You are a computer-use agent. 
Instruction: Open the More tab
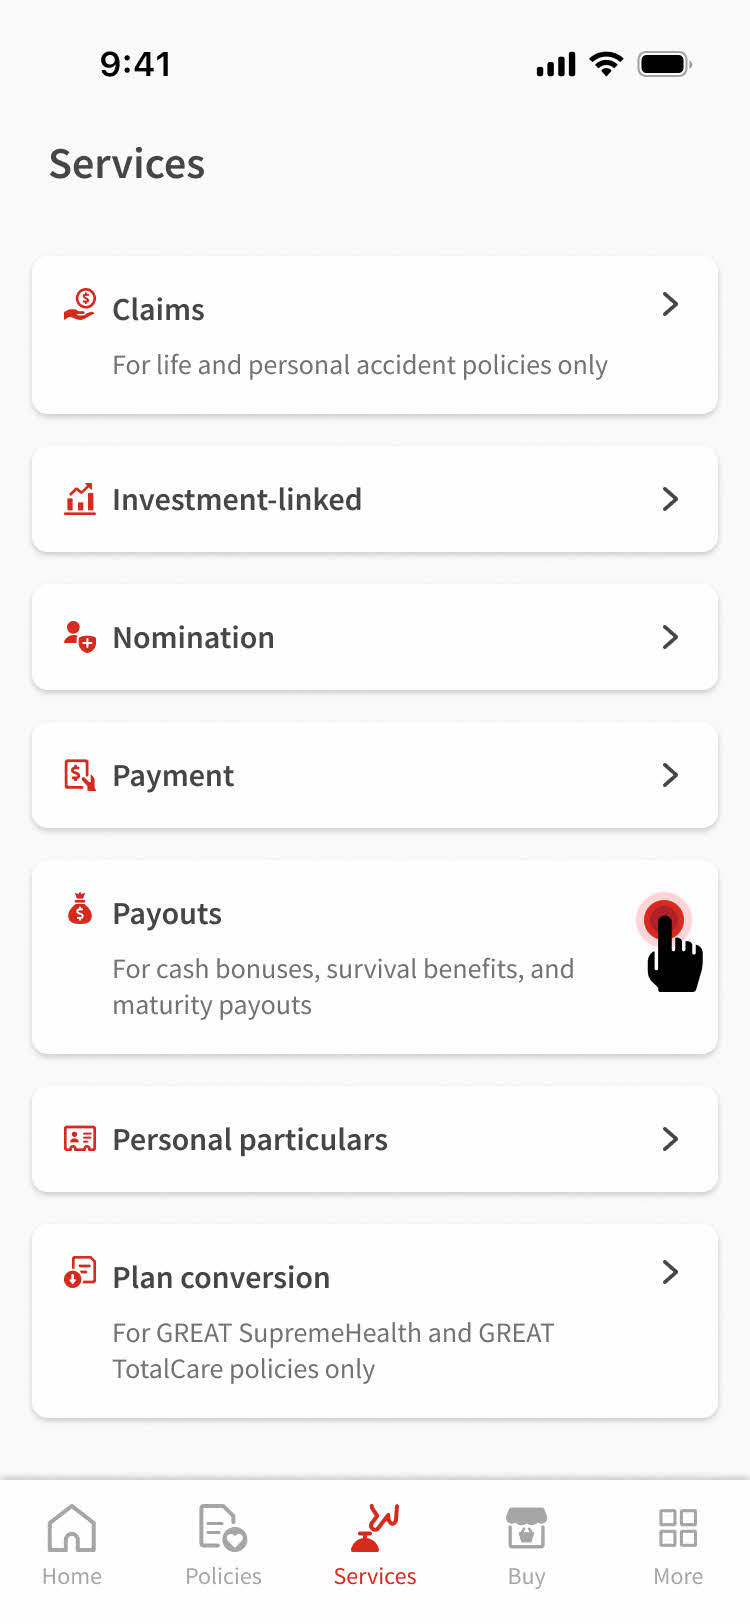click(x=678, y=1545)
